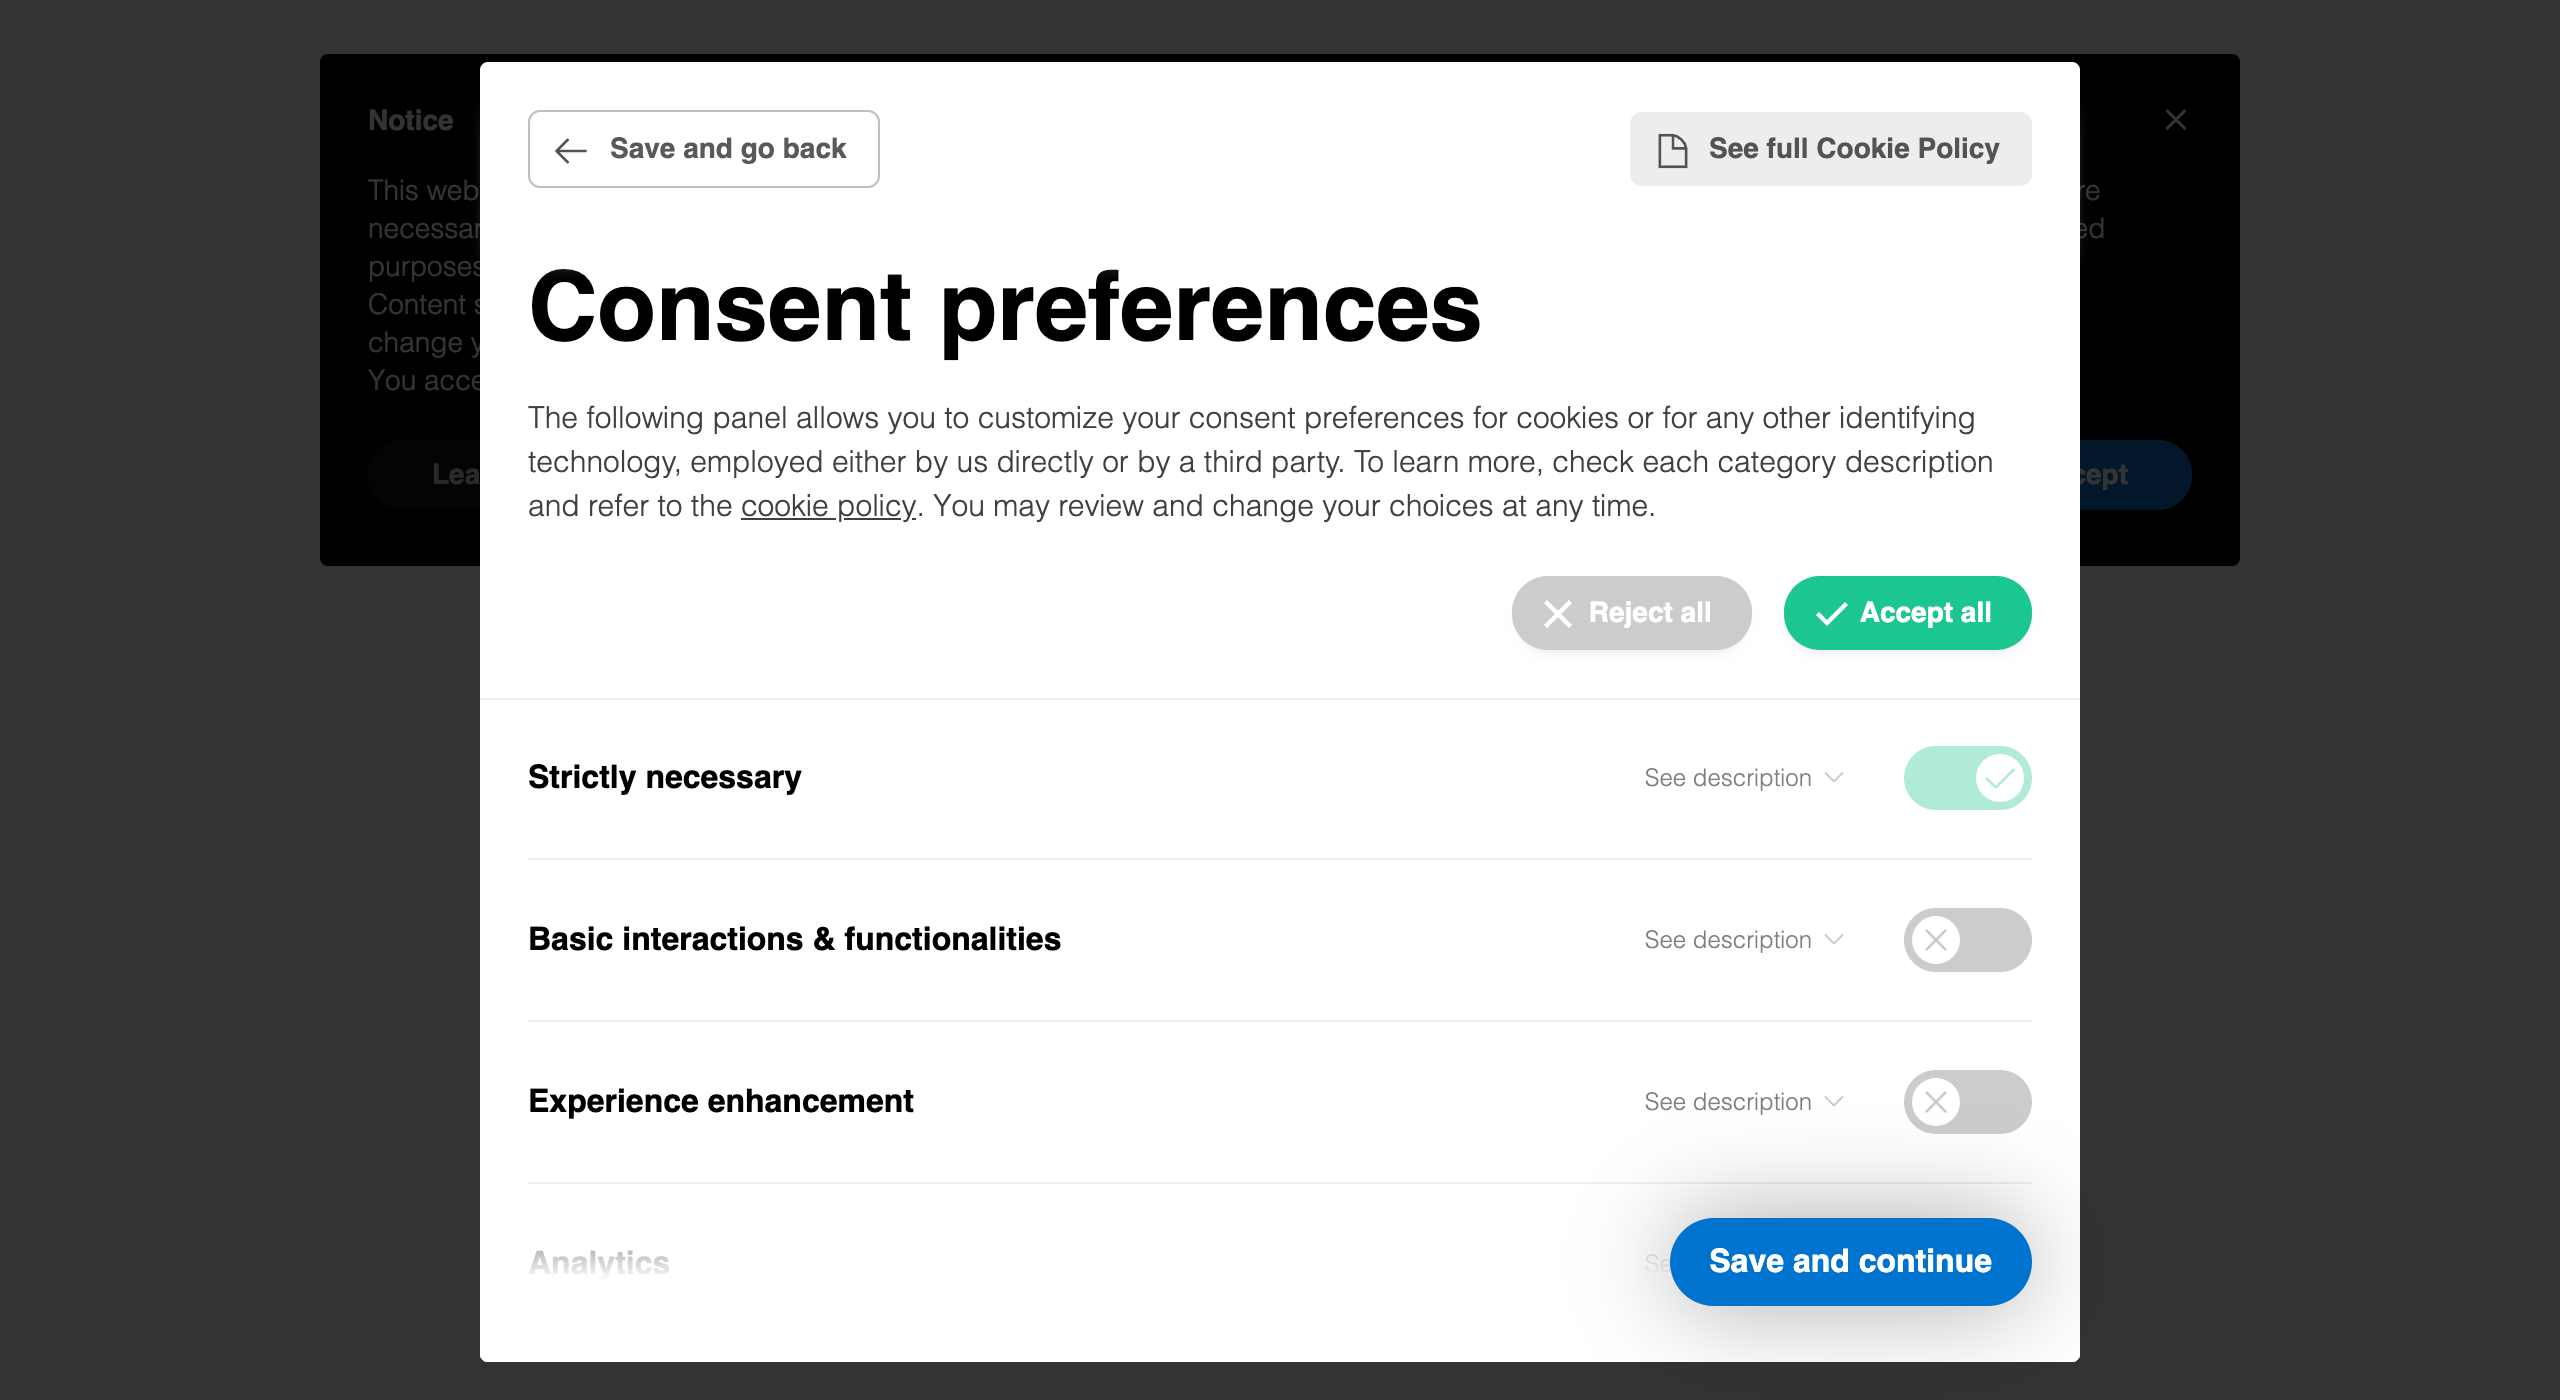Click the Basic interactions & functionalities title
2560x1400 pixels.
click(x=794, y=939)
